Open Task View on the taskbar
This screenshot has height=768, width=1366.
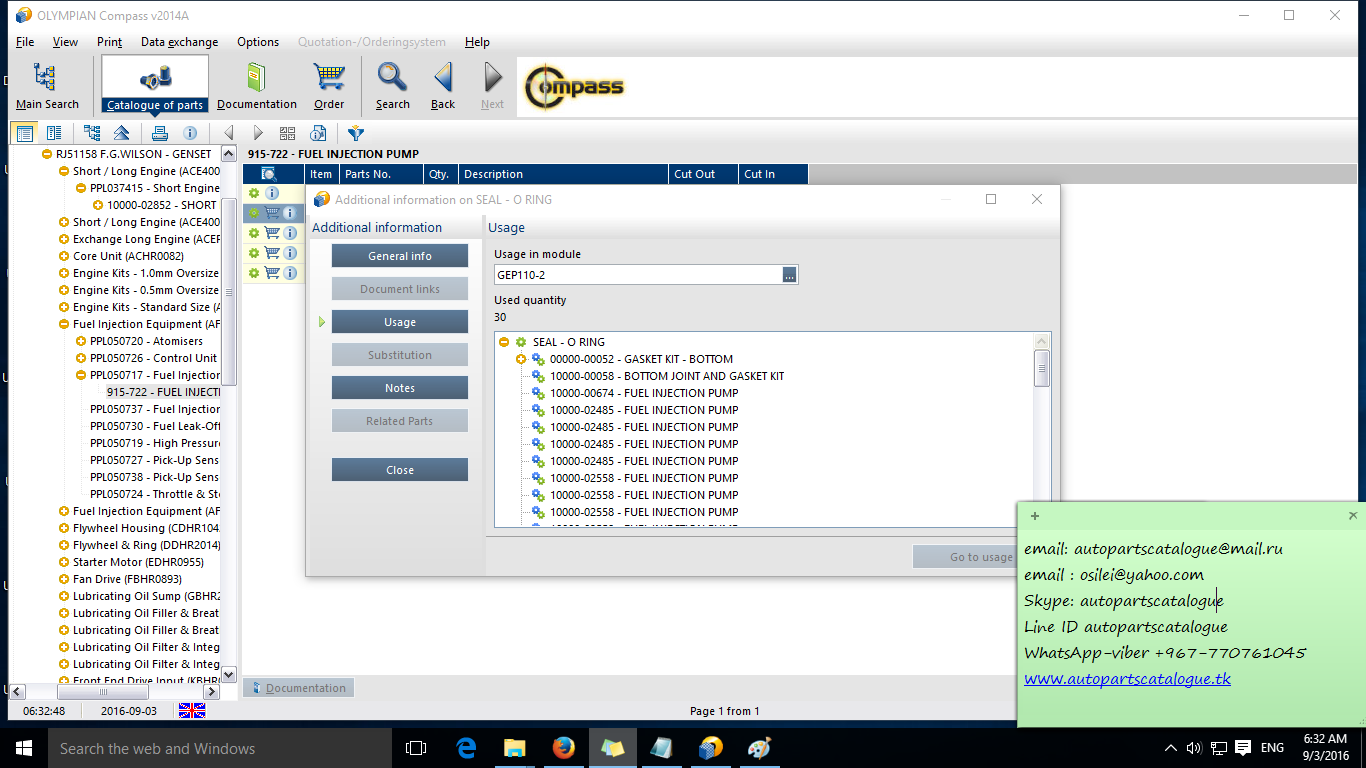(x=416, y=748)
